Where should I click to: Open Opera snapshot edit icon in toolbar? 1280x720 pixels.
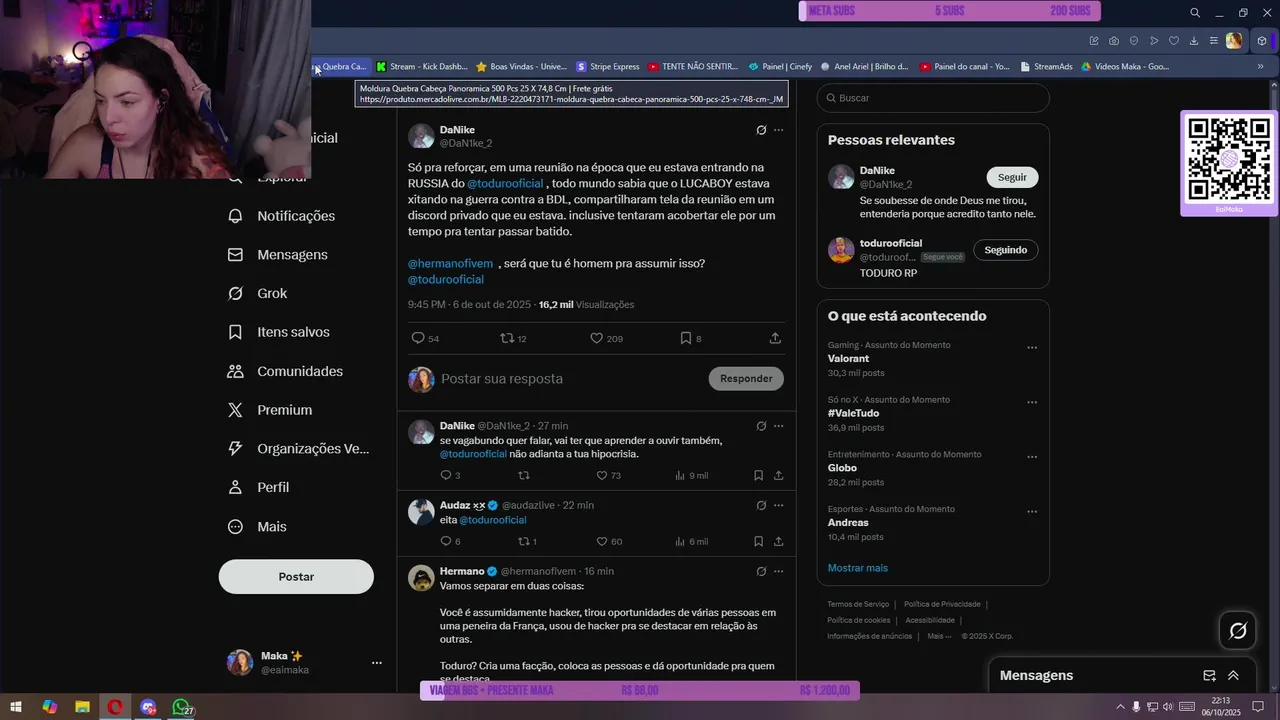click(x=1094, y=41)
